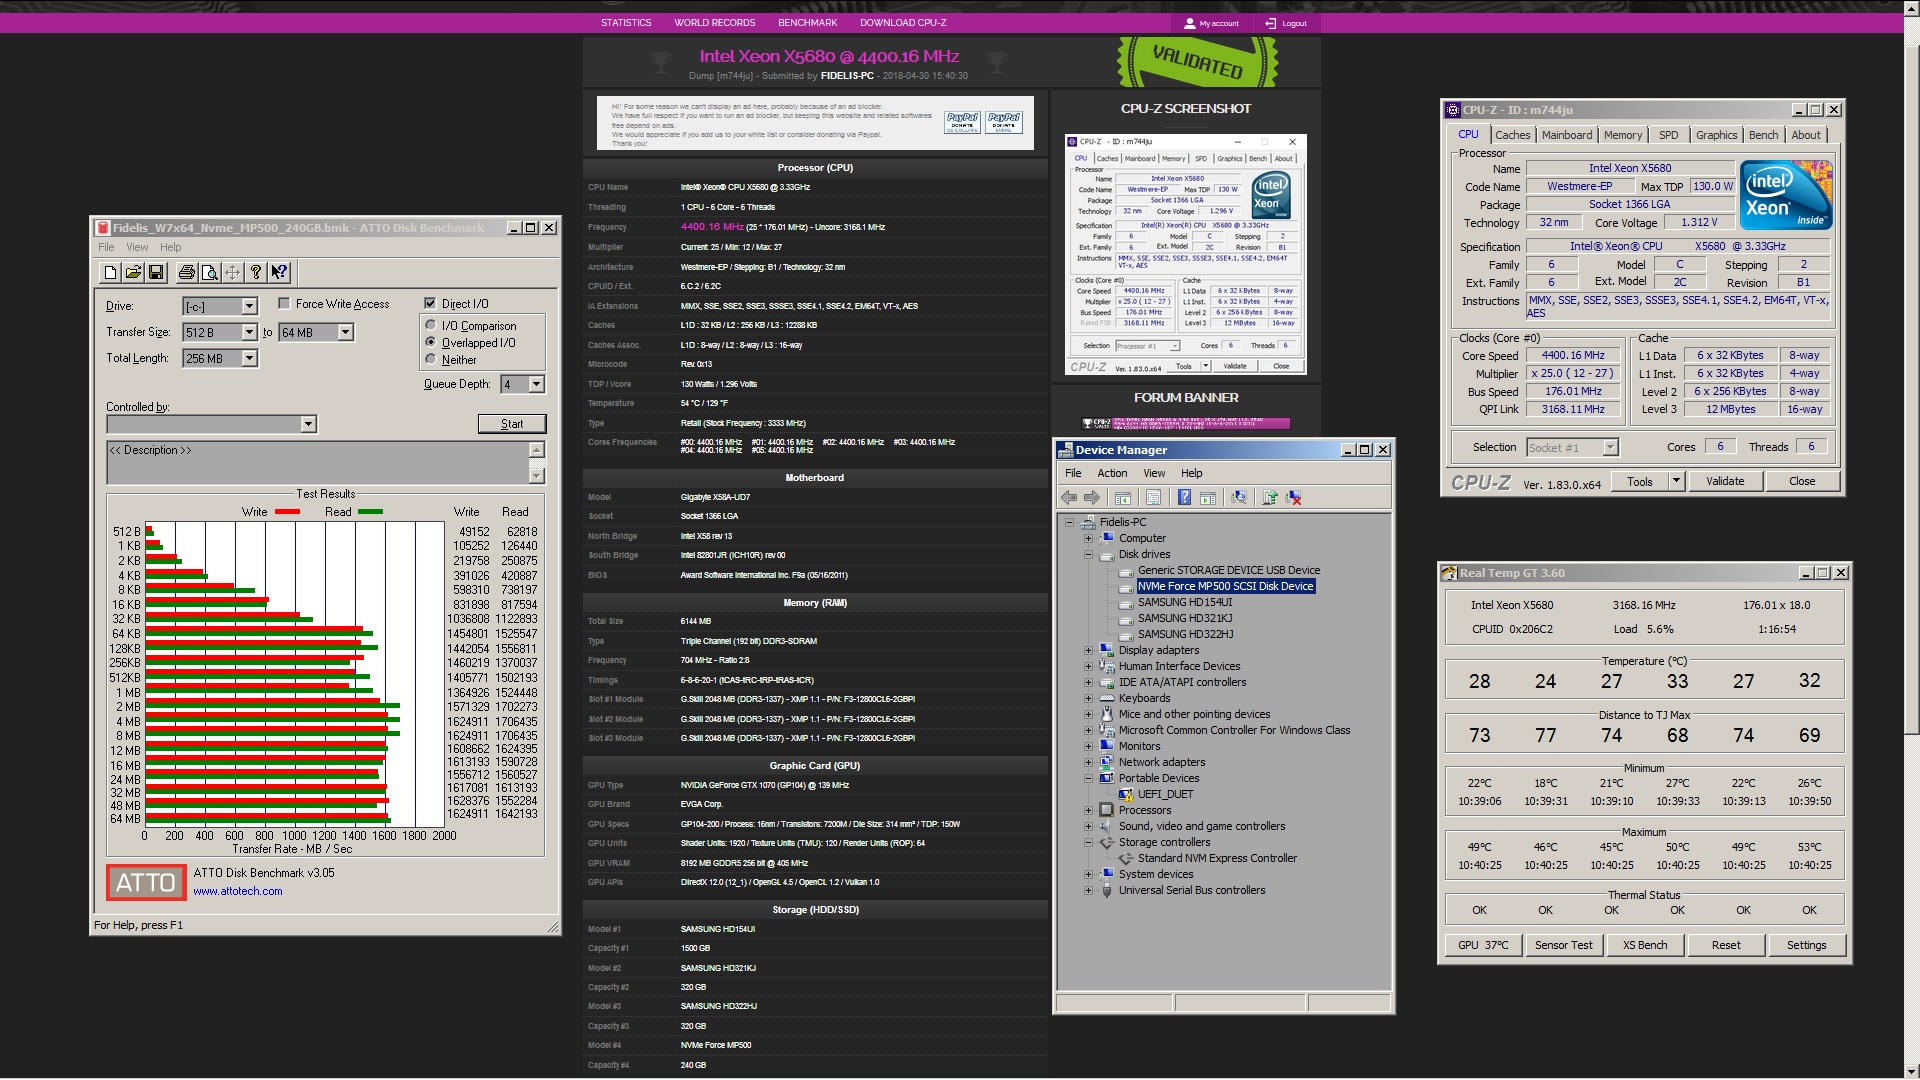Click Update Driver Software icon in Device Manager
Viewport: 1920px width, 1080px height.
click(x=1270, y=497)
